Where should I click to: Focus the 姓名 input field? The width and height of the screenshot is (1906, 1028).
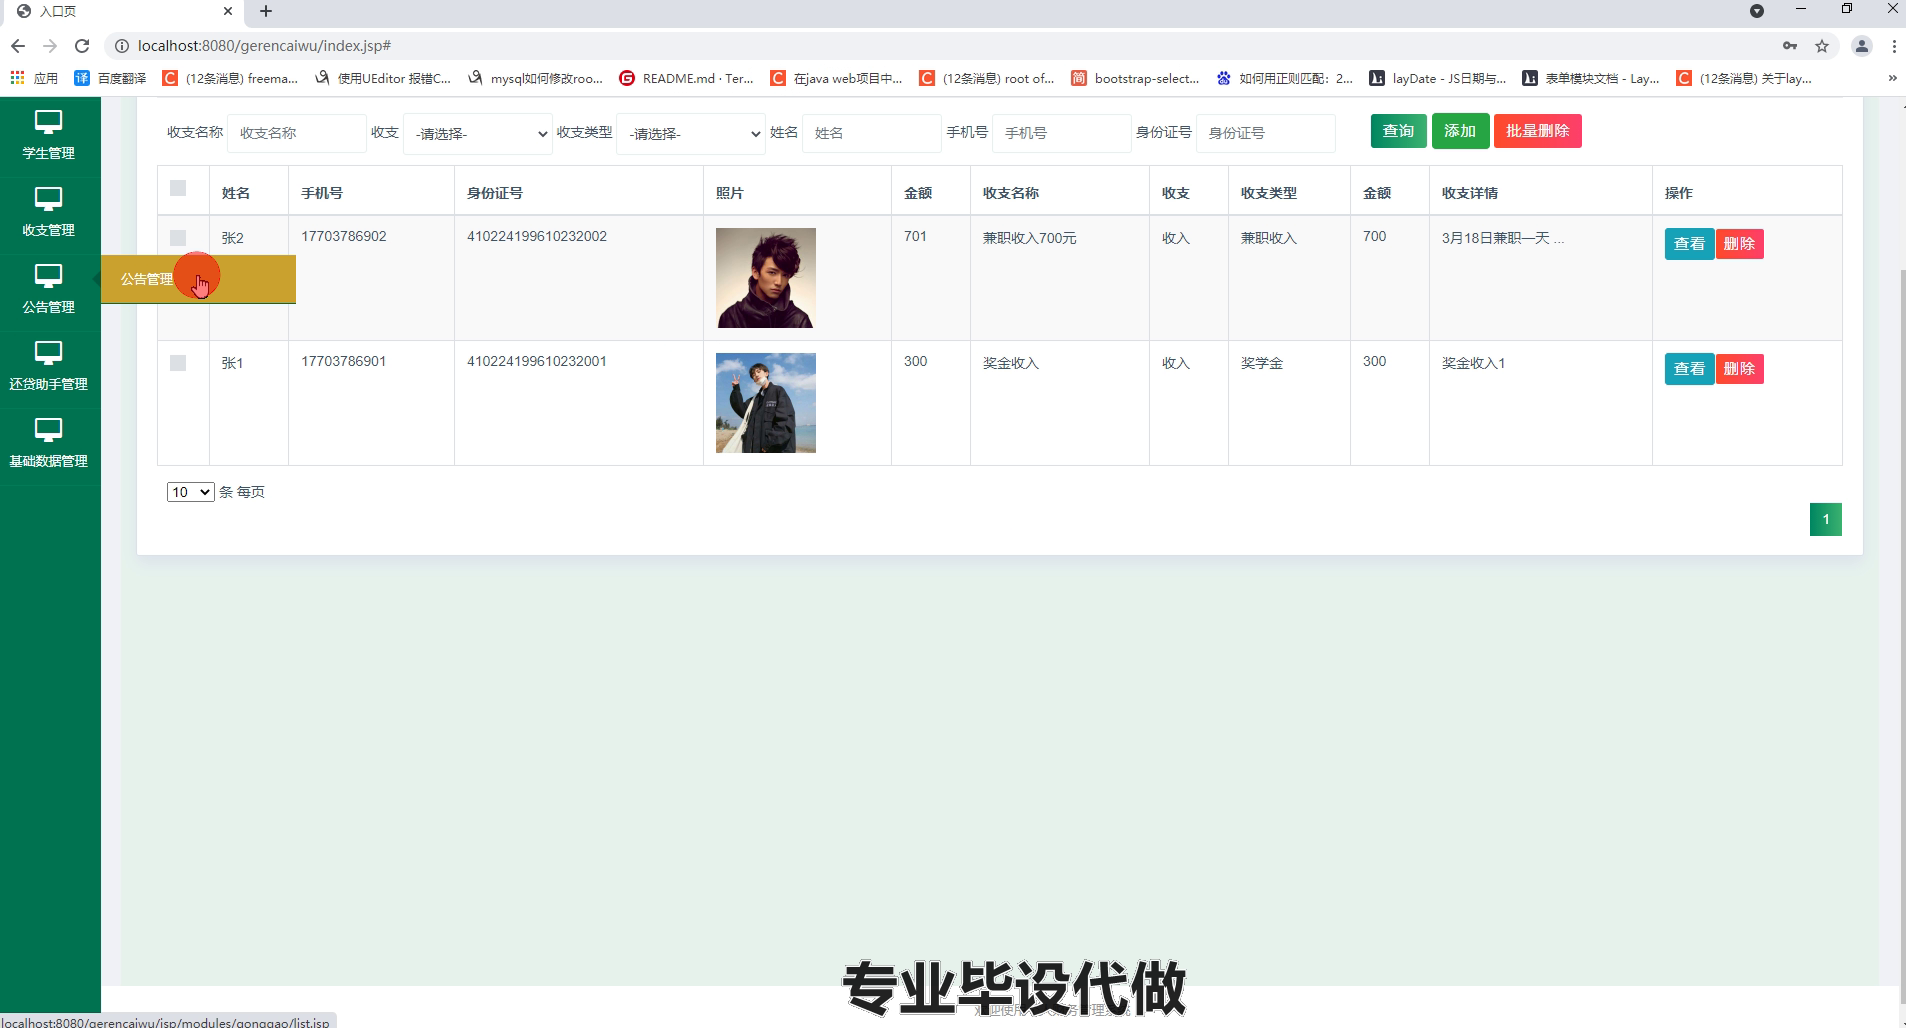[872, 133]
